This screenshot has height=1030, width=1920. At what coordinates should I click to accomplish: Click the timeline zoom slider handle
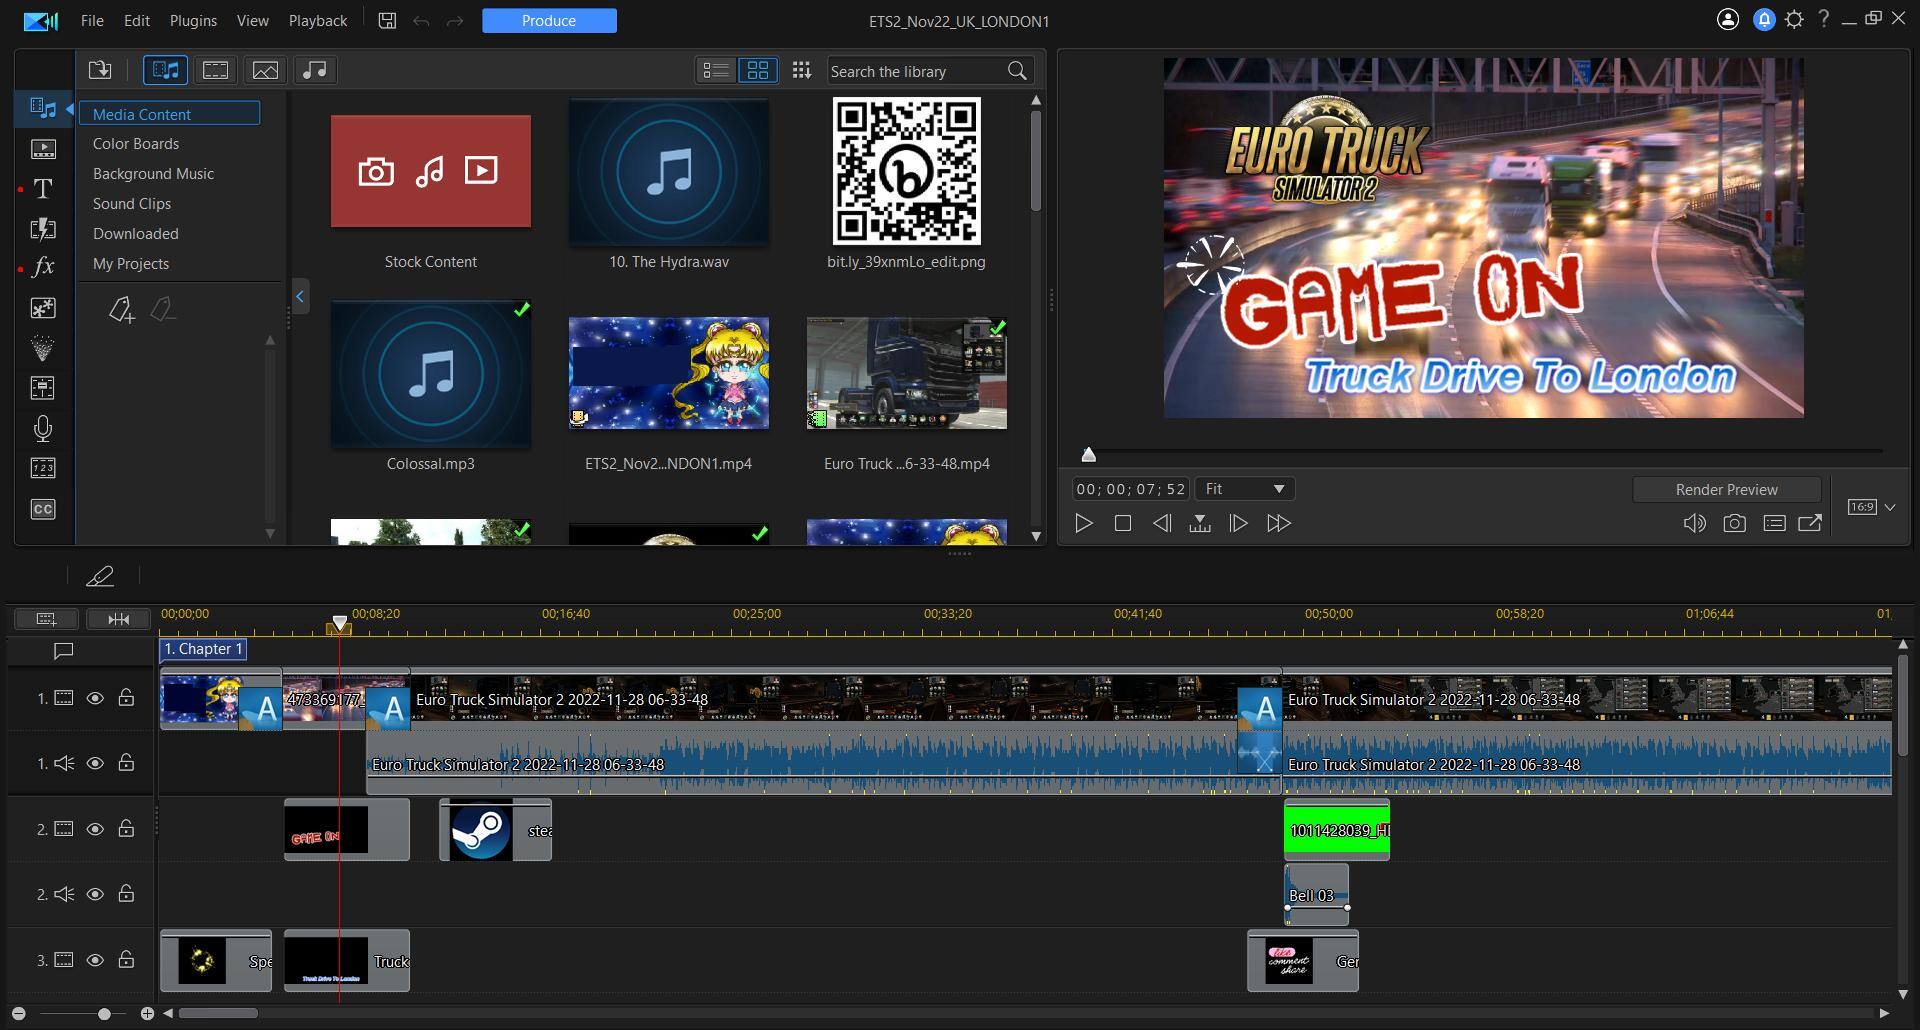[x=104, y=1014]
